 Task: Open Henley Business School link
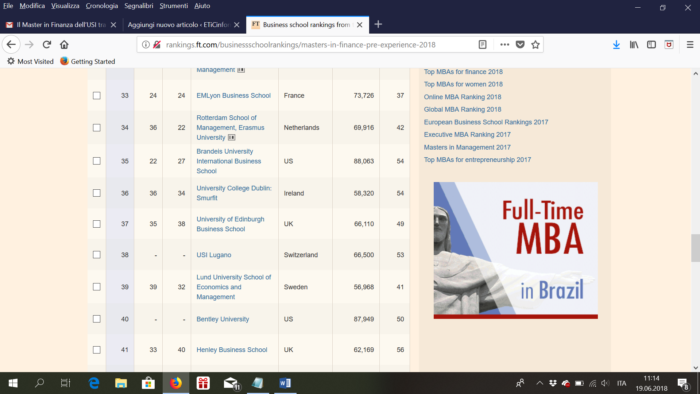tap(232, 350)
